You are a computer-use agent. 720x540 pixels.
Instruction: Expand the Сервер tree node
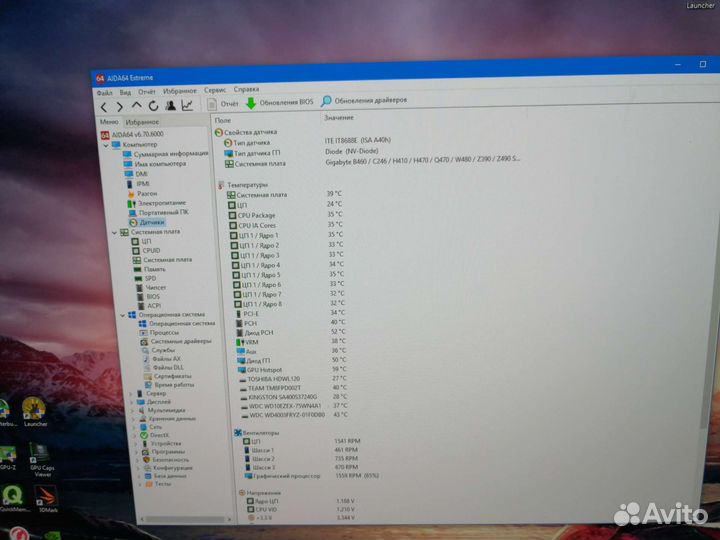[131, 394]
